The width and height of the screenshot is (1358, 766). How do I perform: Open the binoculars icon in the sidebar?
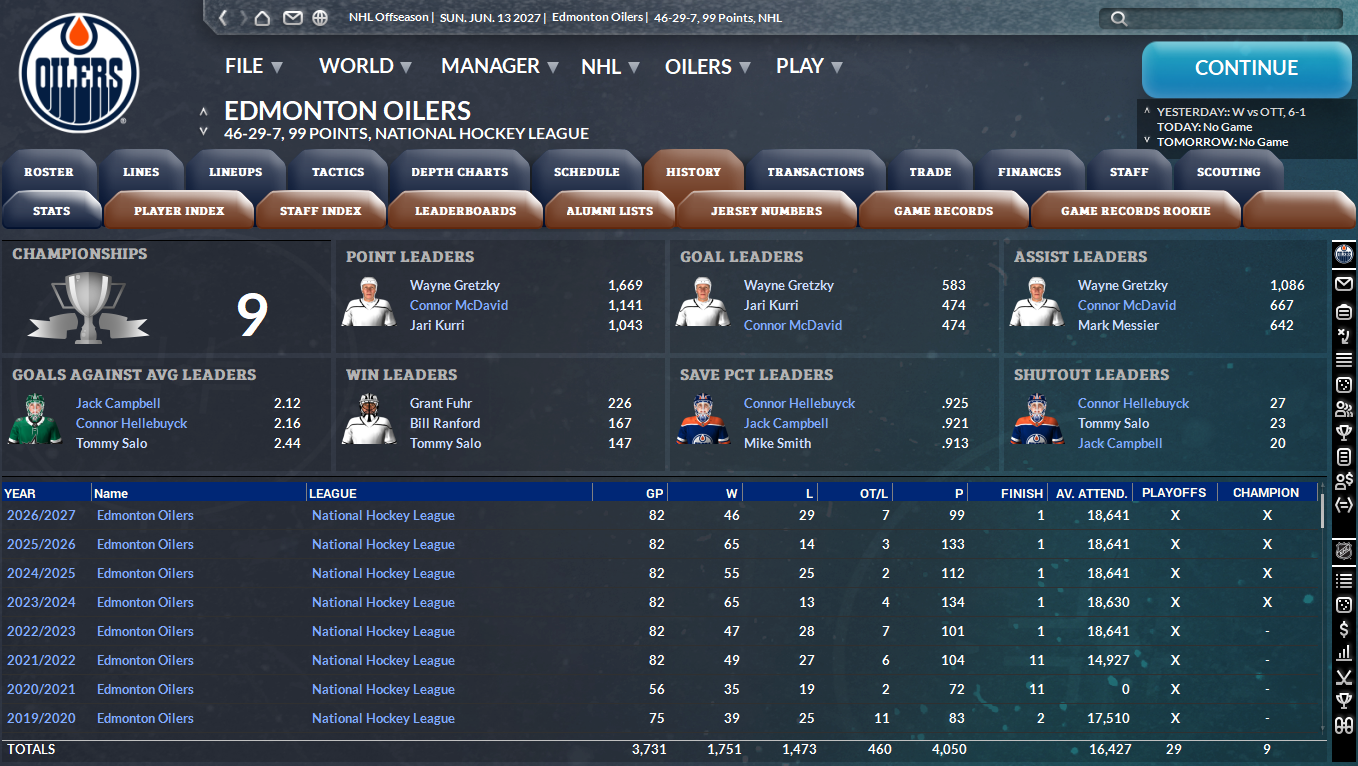tap(1344, 726)
